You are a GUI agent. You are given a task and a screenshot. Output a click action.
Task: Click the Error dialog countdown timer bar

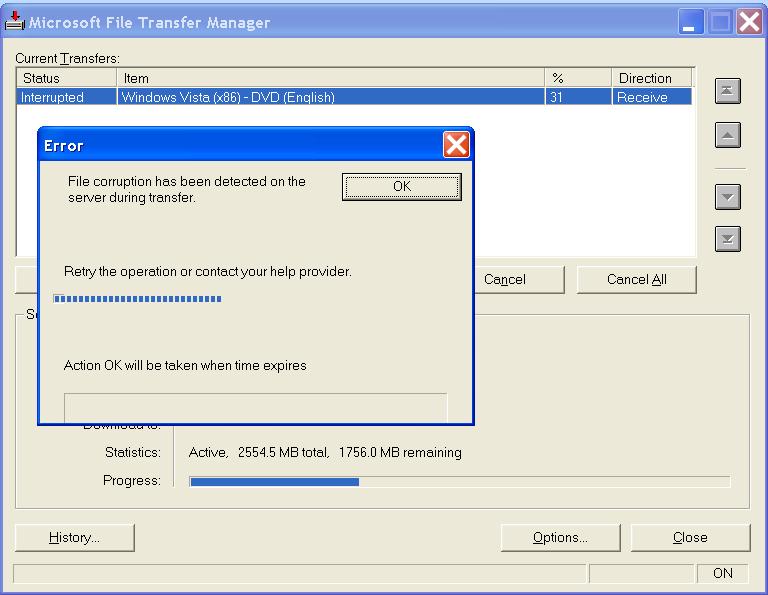[x=138, y=299]
